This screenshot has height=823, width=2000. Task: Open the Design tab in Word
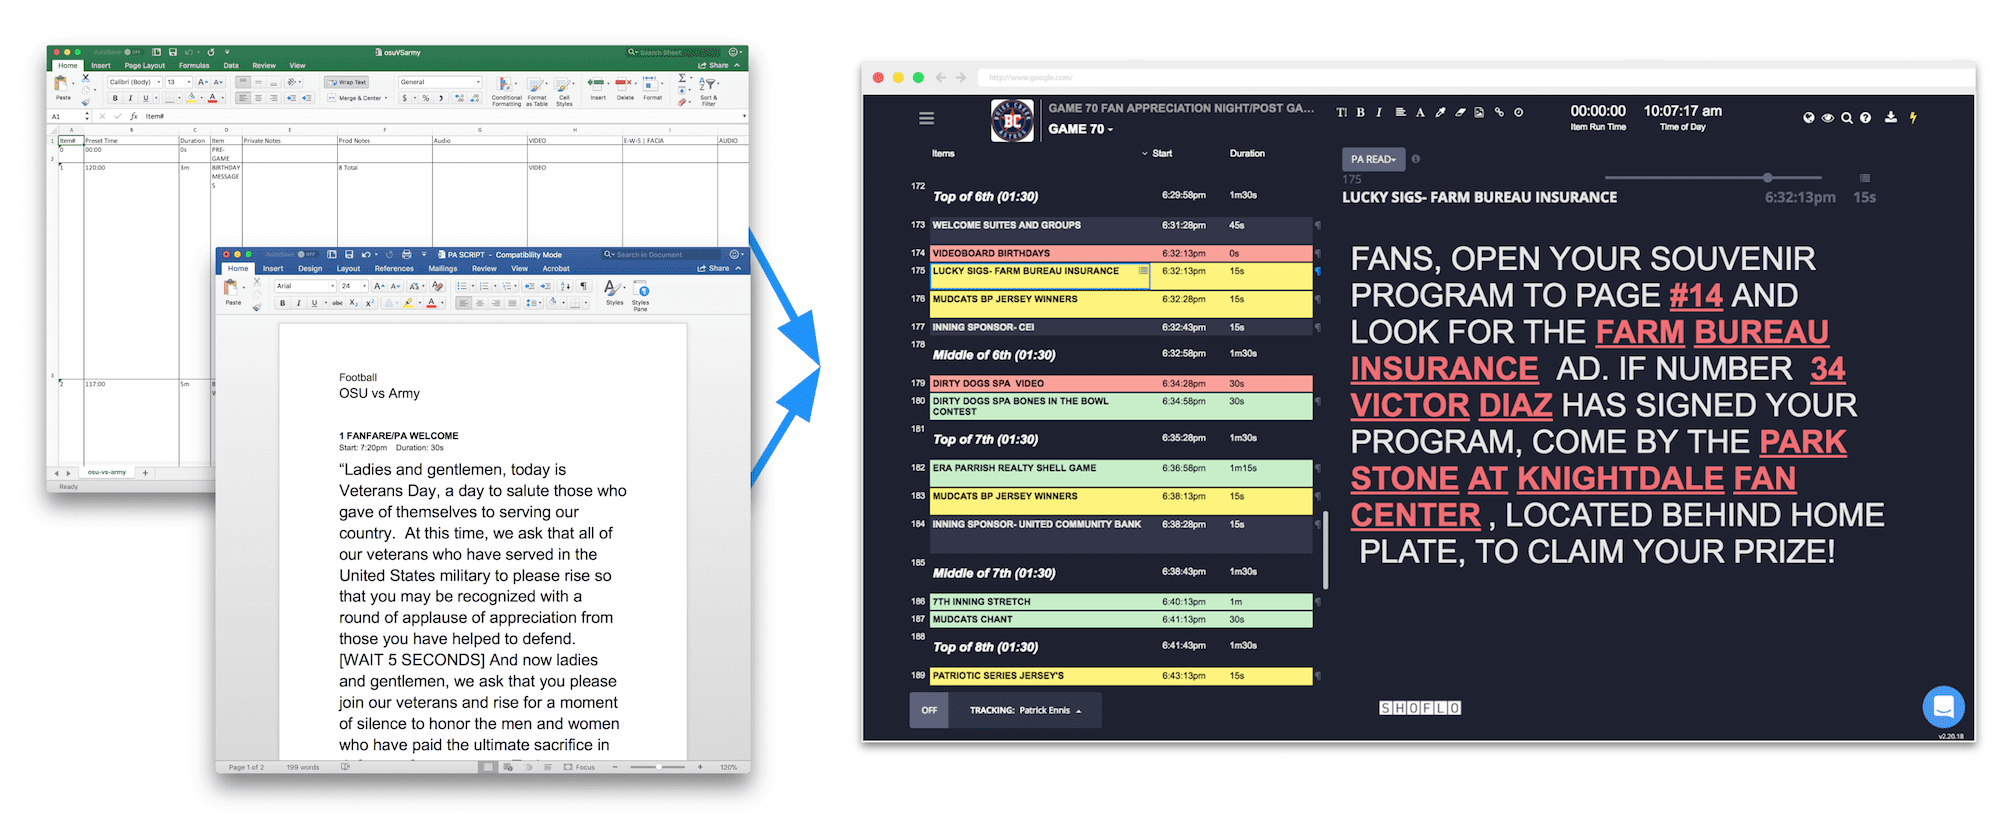click(310, 268)
